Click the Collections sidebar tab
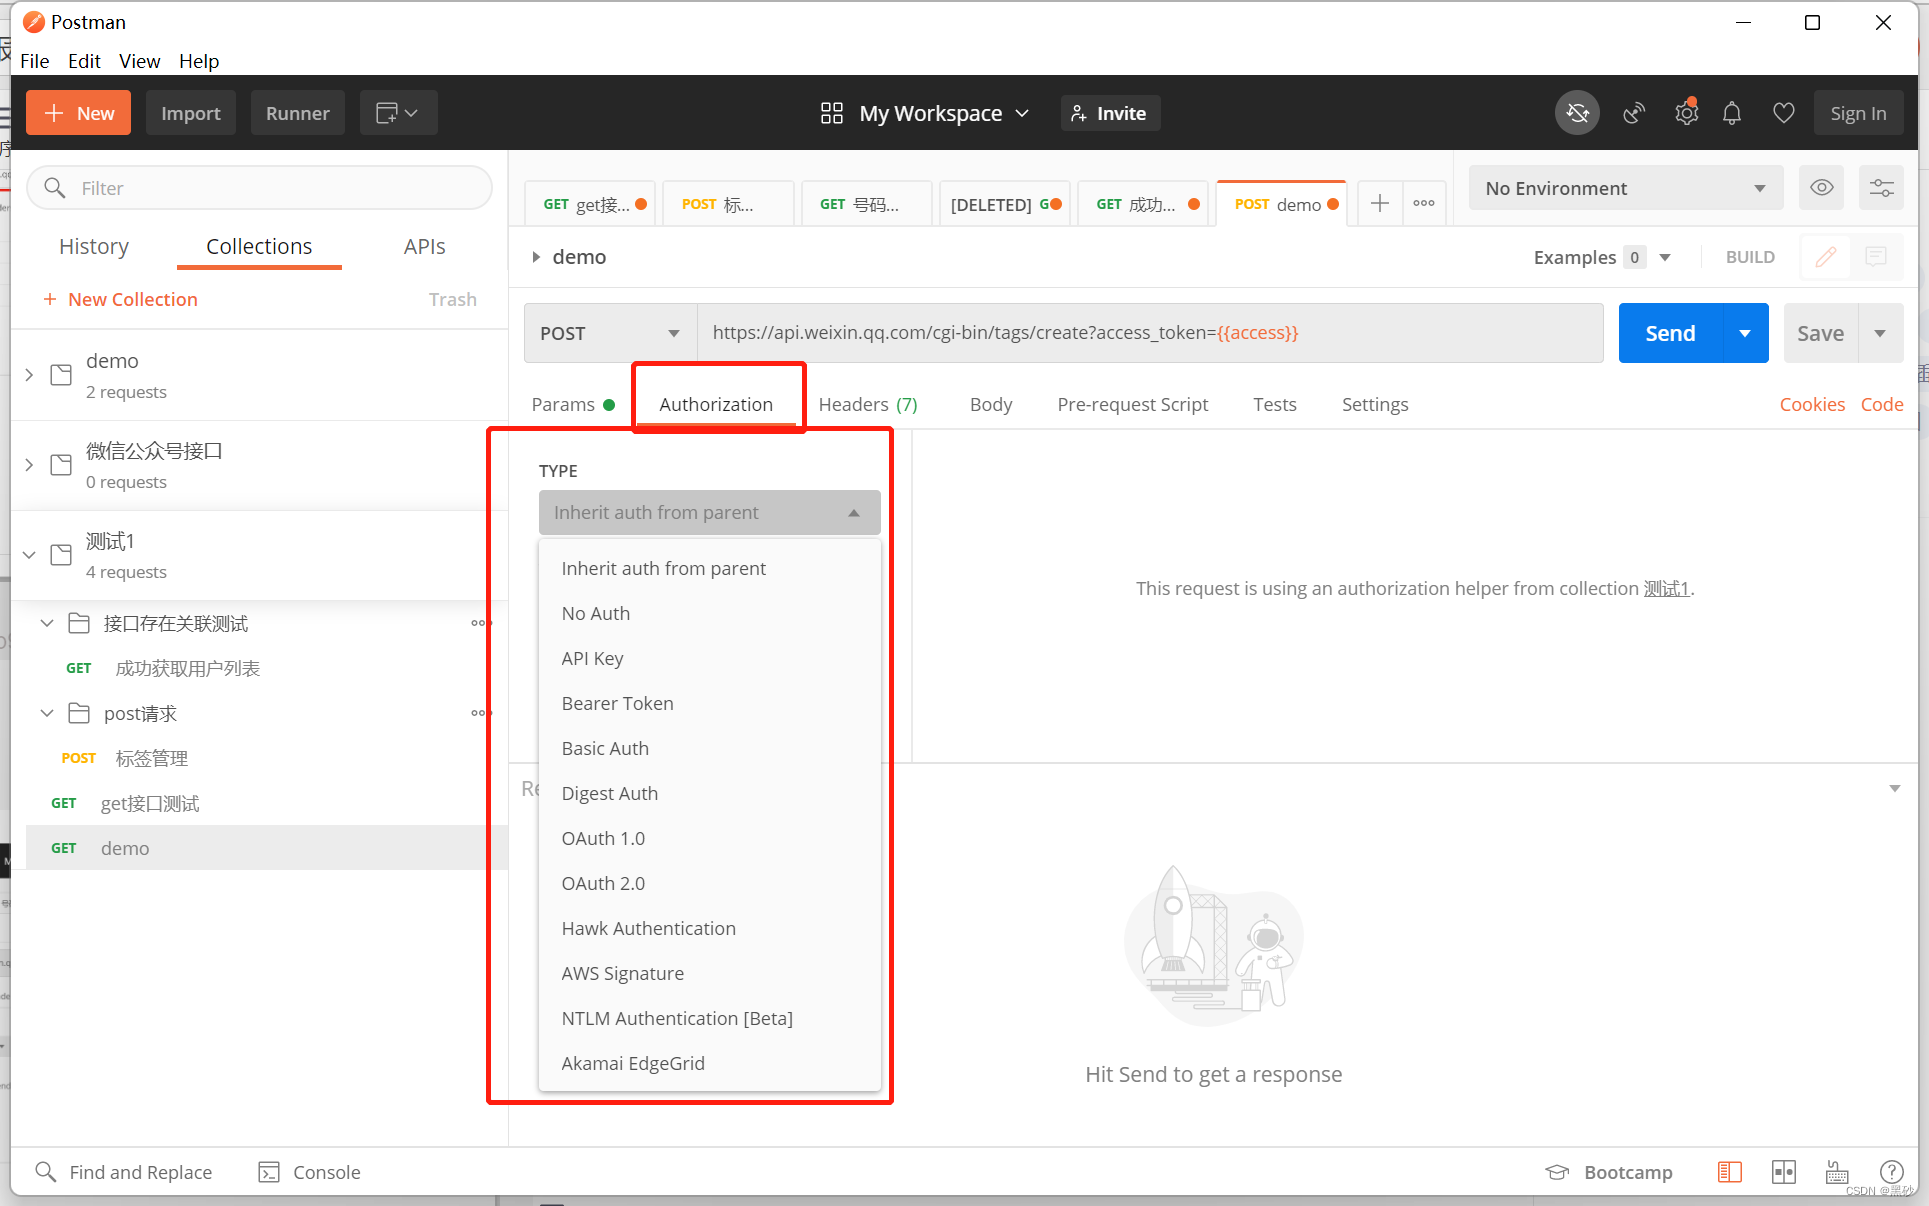This screenshot has height=1206, width=1929. coord(258,246)
